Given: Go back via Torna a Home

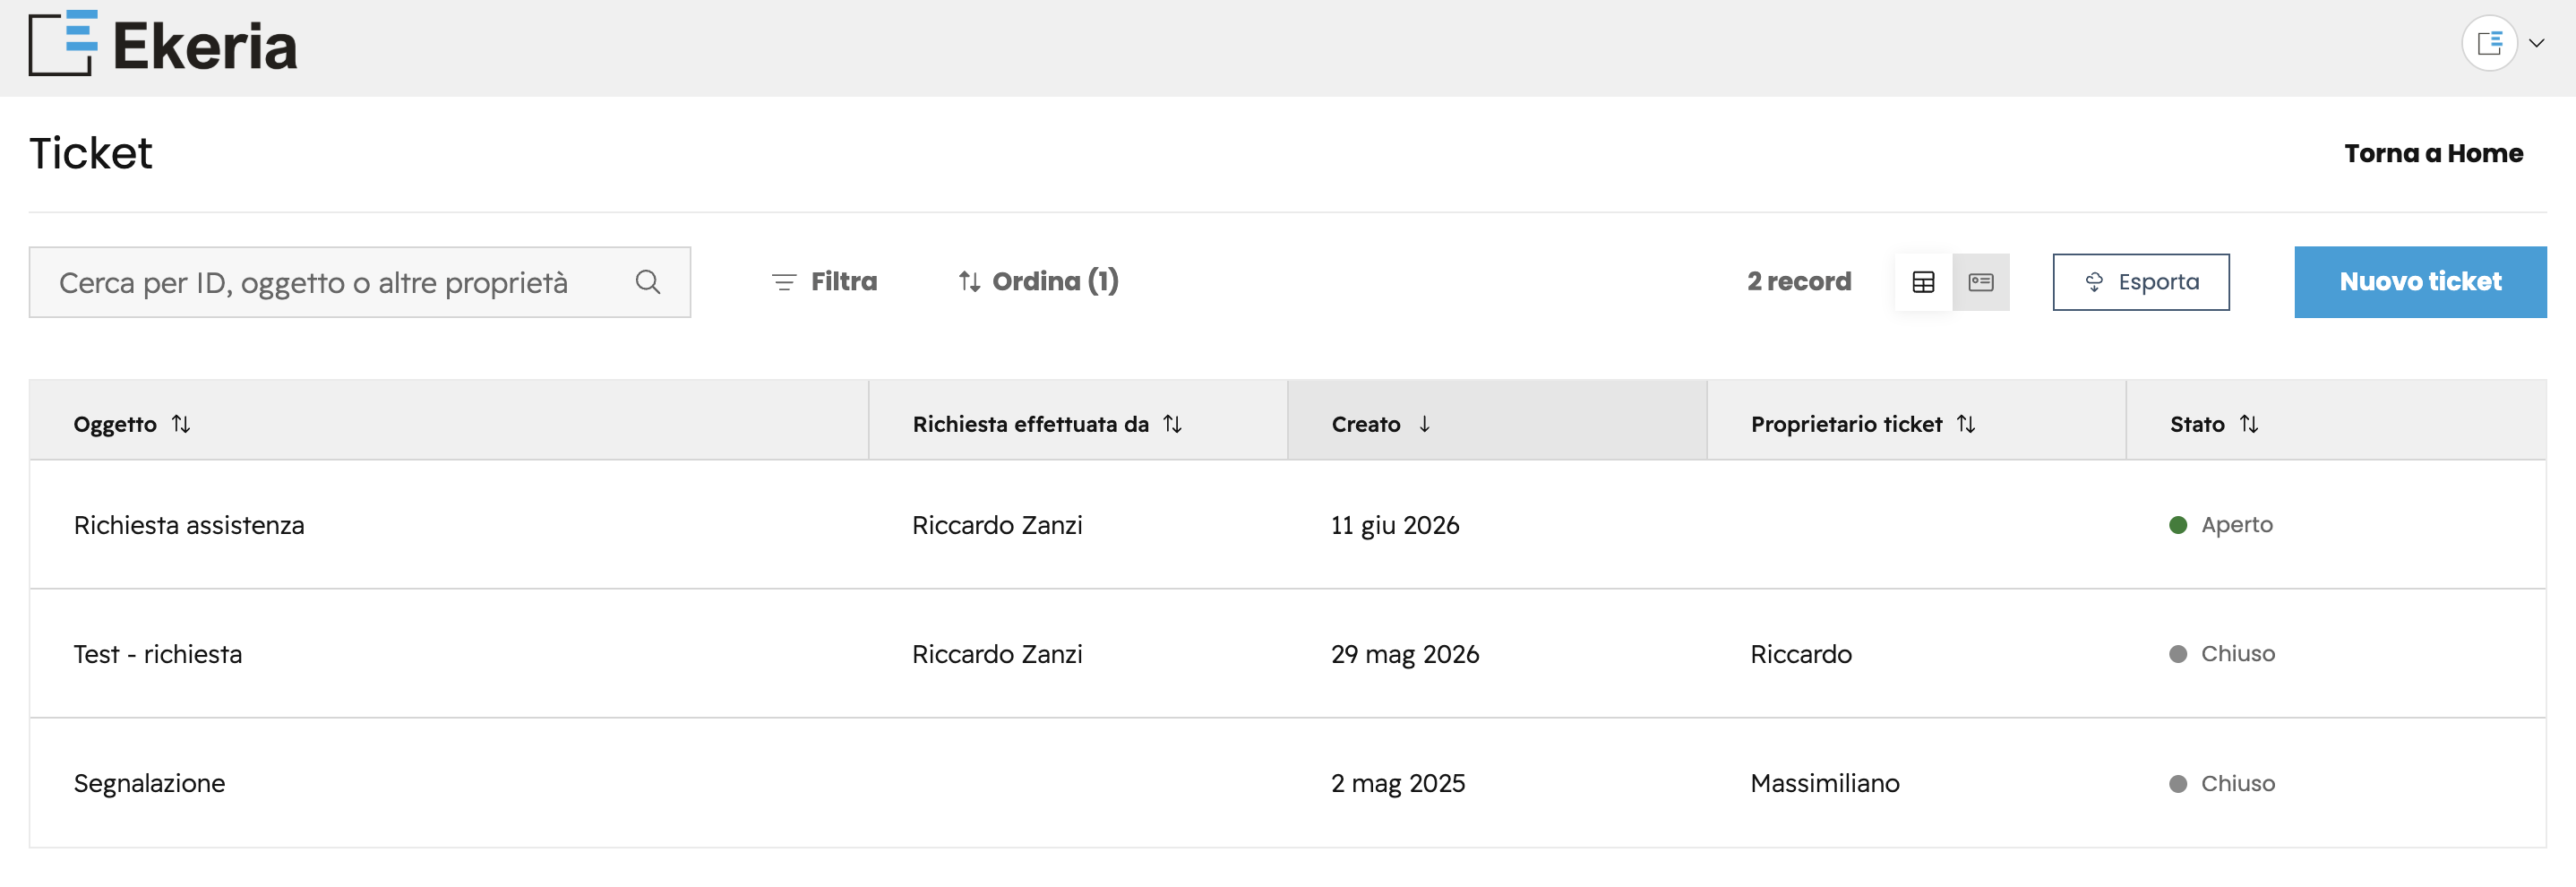Looking at the screenshot, I should pyautogui.click(x=2433, y=153).
